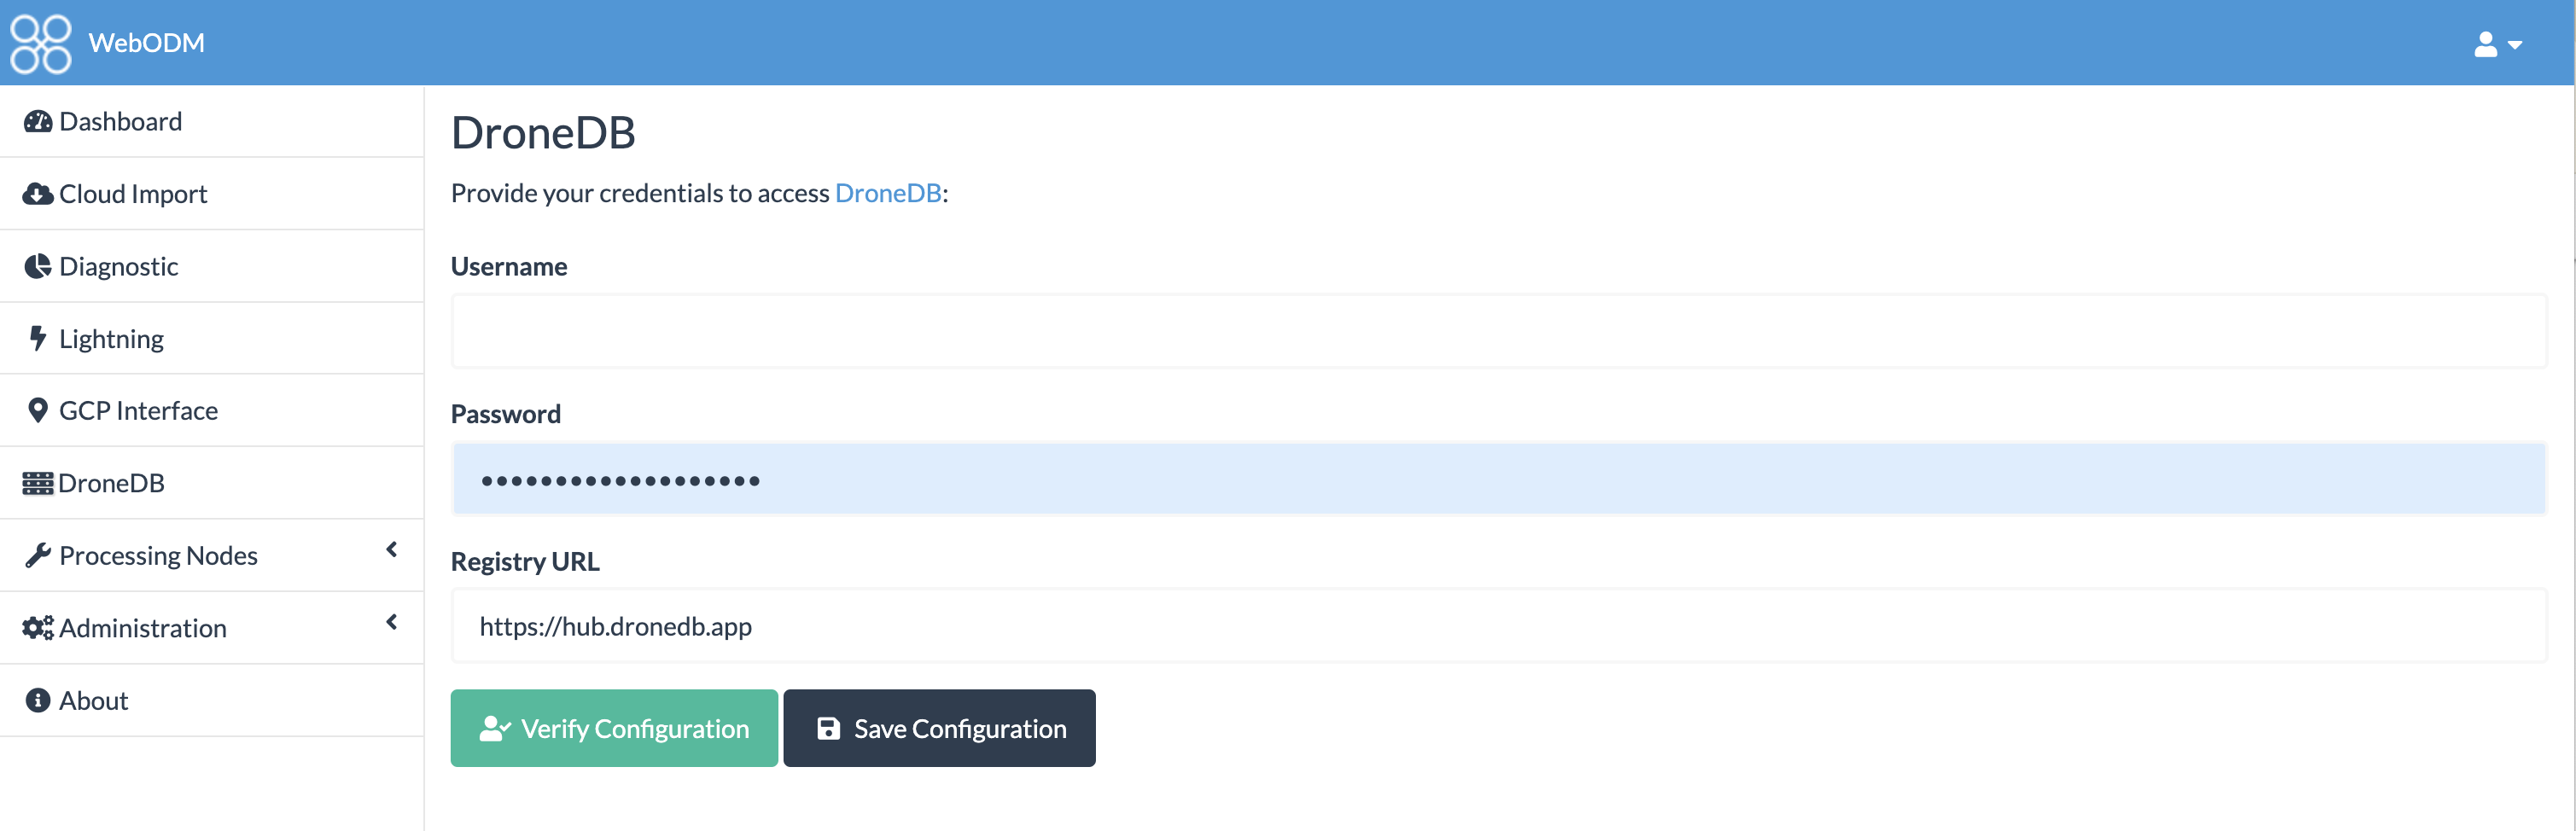
Task: Click the DroneDB server icon in sidebar
Action: pos(38,483)
